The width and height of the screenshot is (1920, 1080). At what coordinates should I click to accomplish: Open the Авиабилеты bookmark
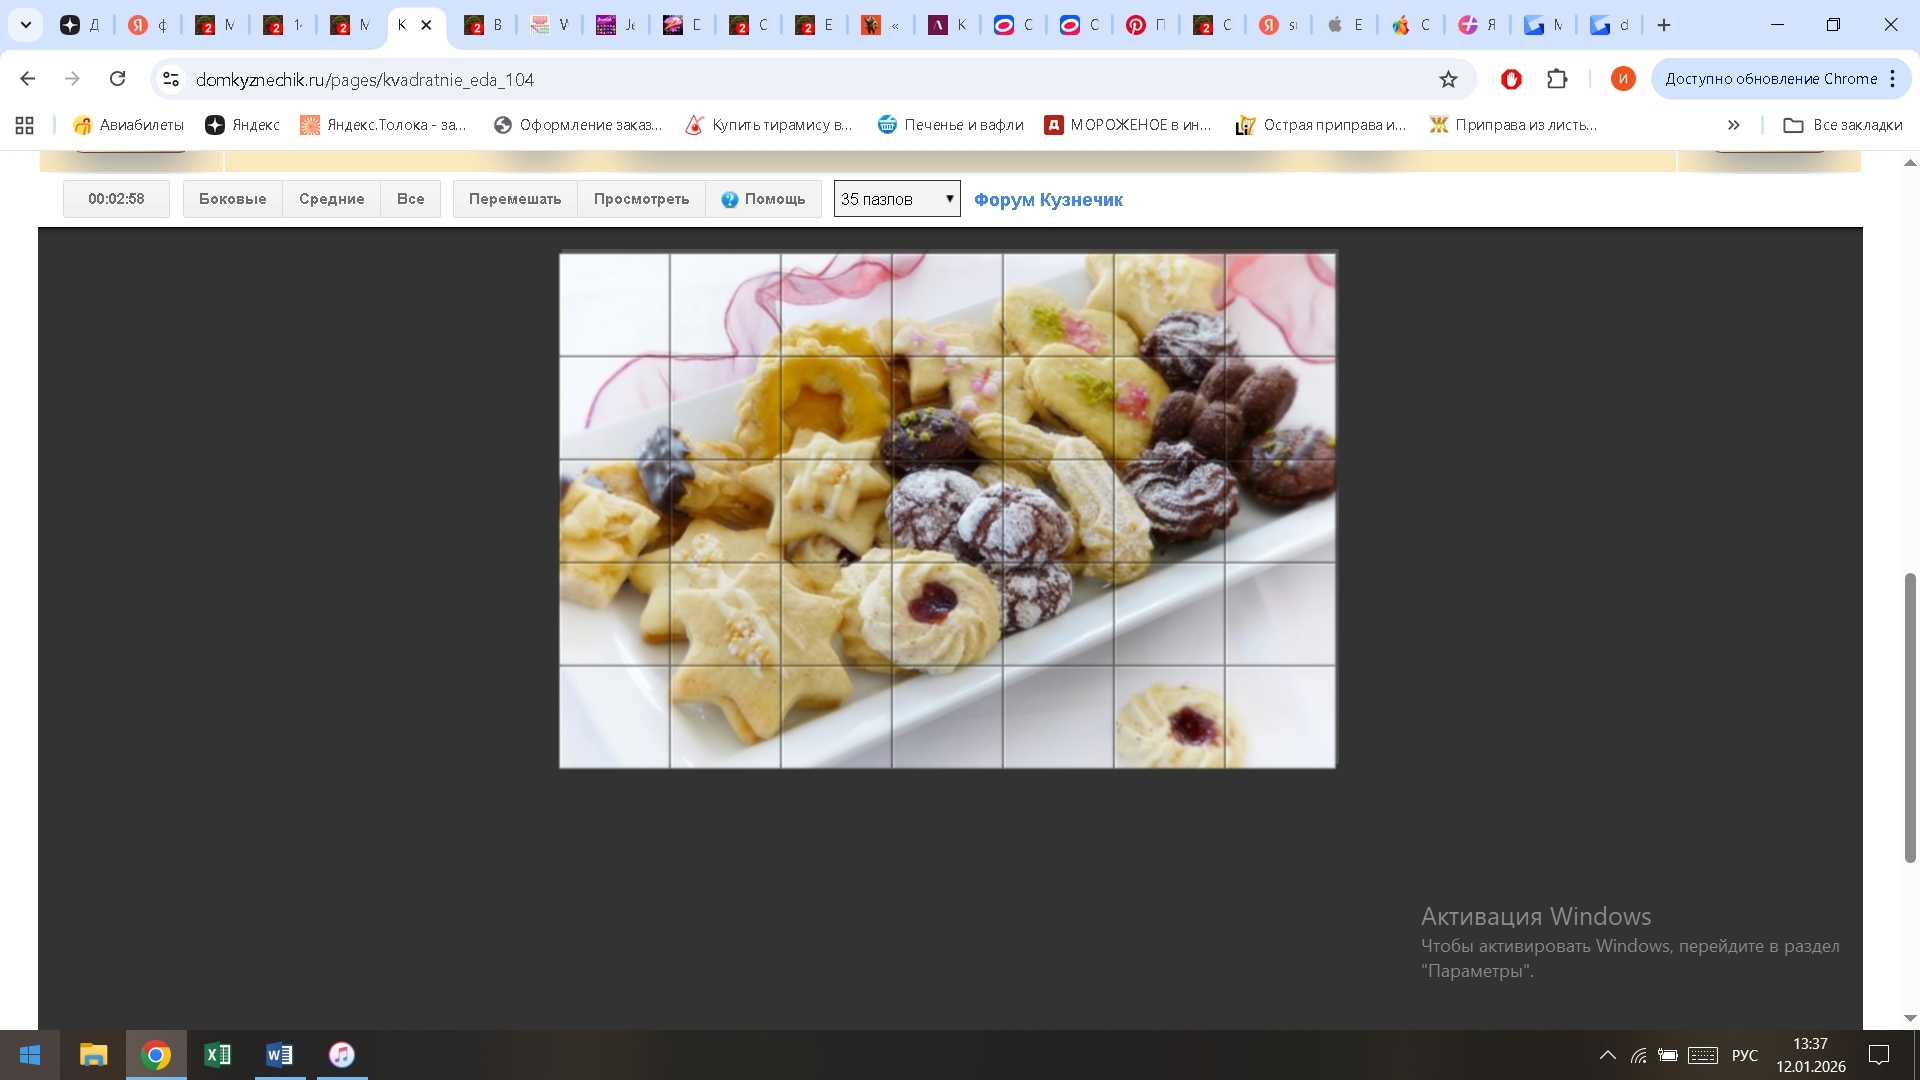[x=128, y=125]
